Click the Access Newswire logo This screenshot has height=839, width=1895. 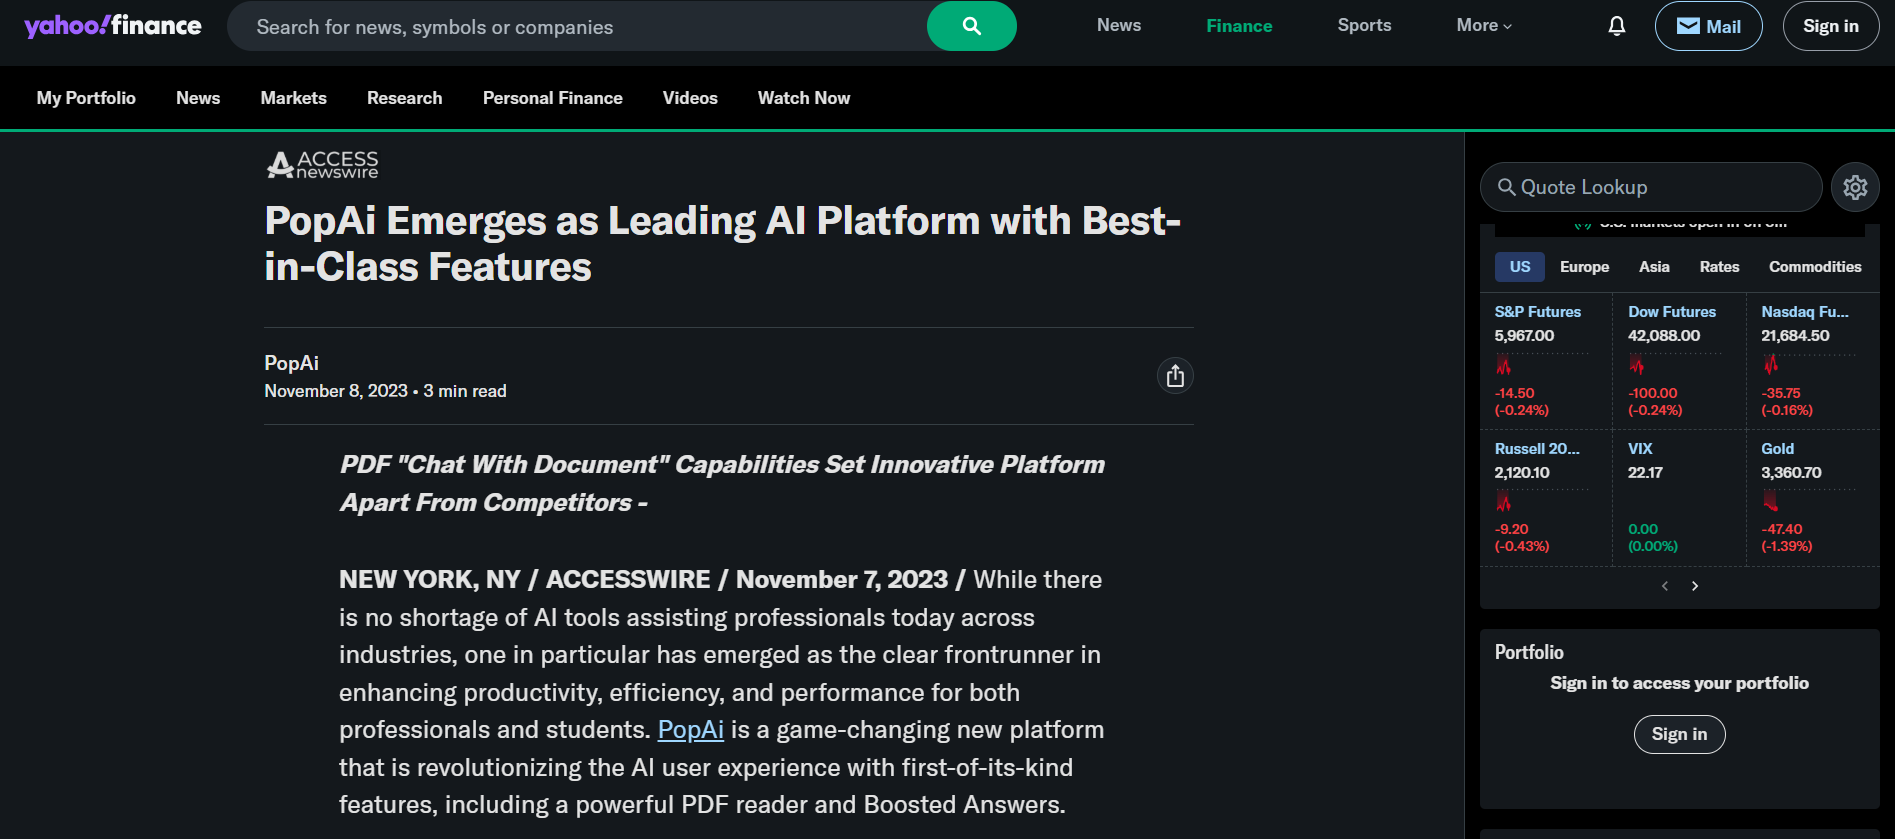[x=322, y=165]
